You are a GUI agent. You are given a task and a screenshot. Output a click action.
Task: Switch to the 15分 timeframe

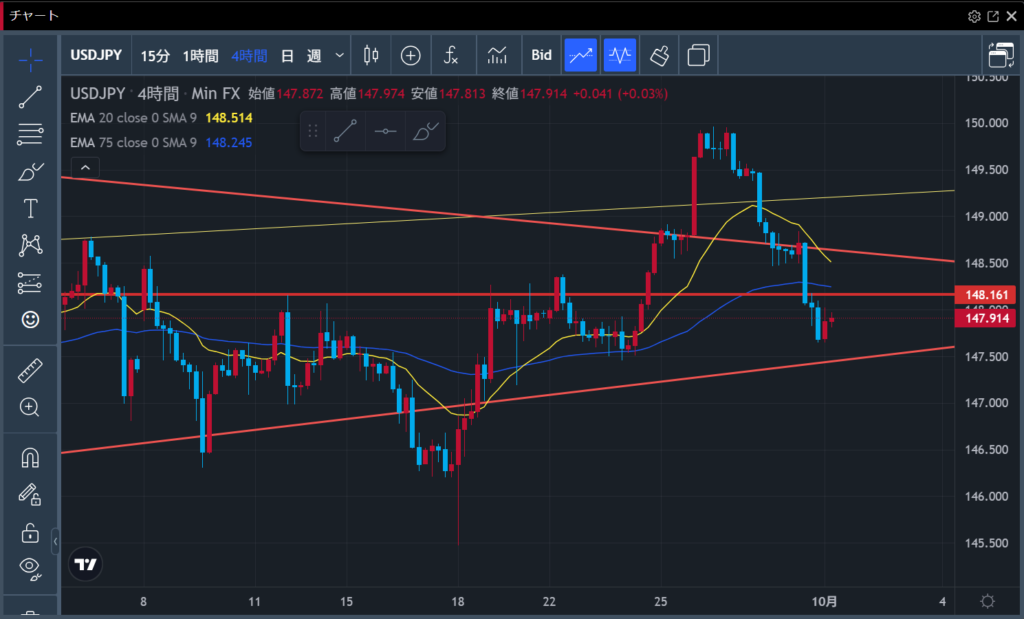point(155,56)
